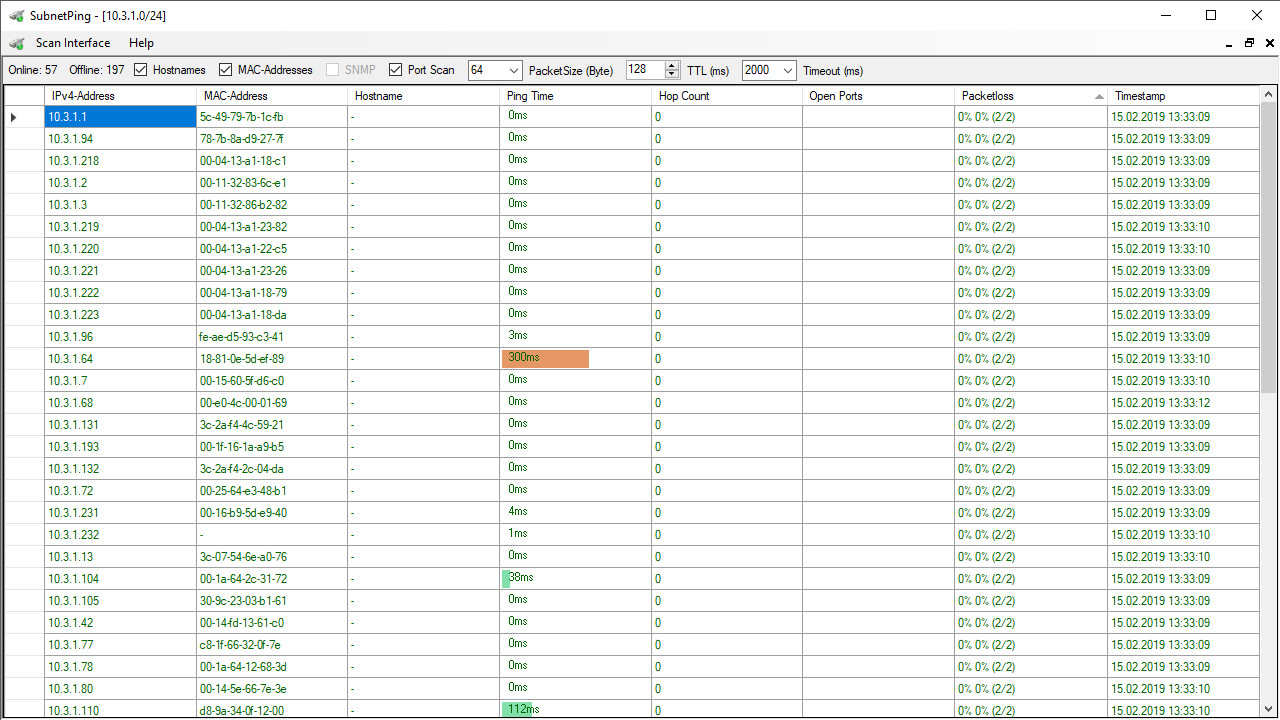Minimize the inner MDI child window
This screenshot has height=720, width=1280.
click(x=1229, y=43)
